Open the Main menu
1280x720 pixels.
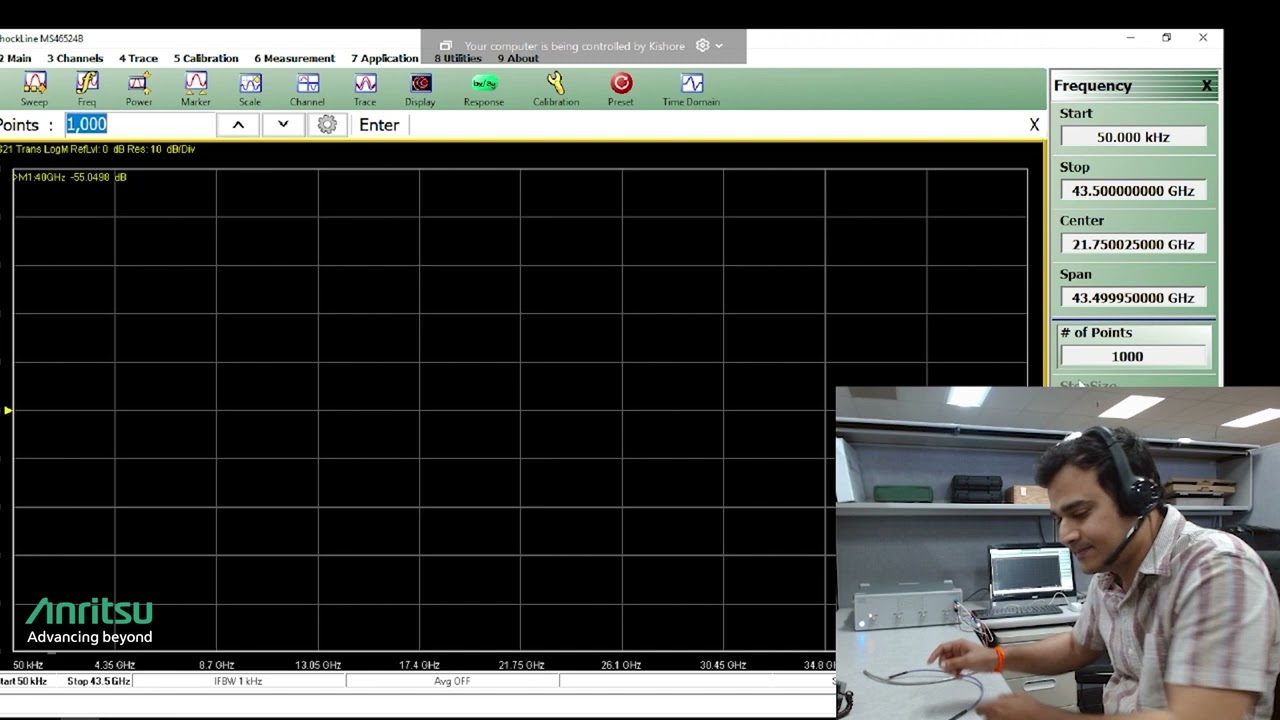click(16, 58)
